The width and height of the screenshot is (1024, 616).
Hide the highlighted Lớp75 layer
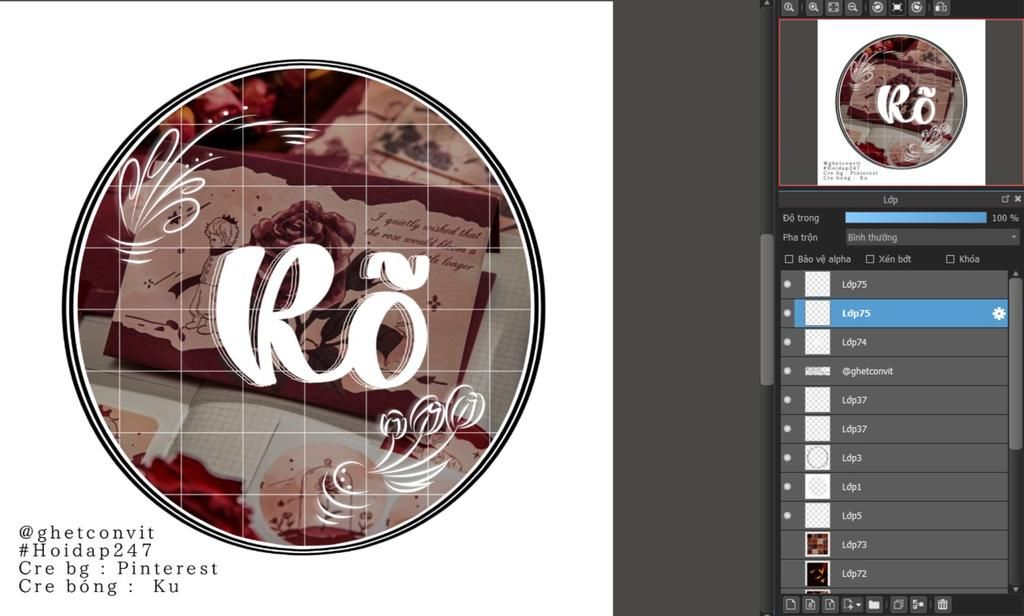pos(787,313)
